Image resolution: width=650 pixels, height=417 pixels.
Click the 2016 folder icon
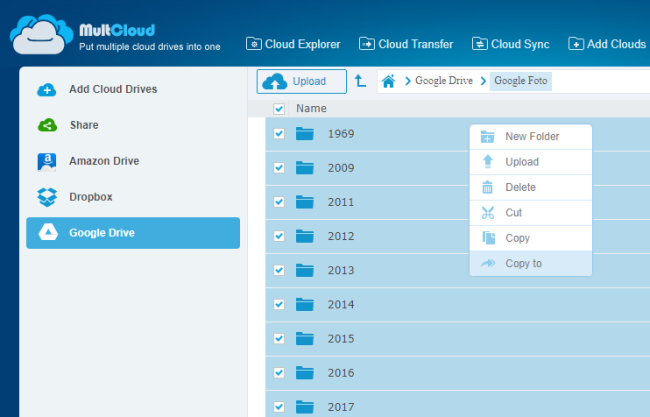pyautogui.click(x=305, y=373)
